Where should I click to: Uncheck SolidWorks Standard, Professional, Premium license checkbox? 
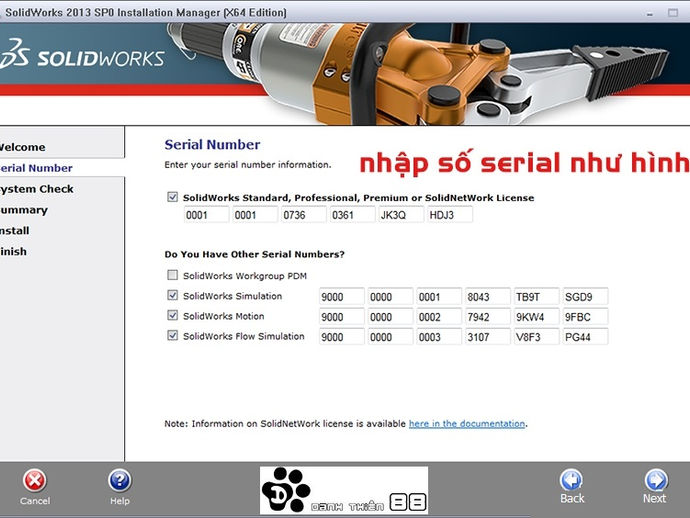[x=172, y=197]
